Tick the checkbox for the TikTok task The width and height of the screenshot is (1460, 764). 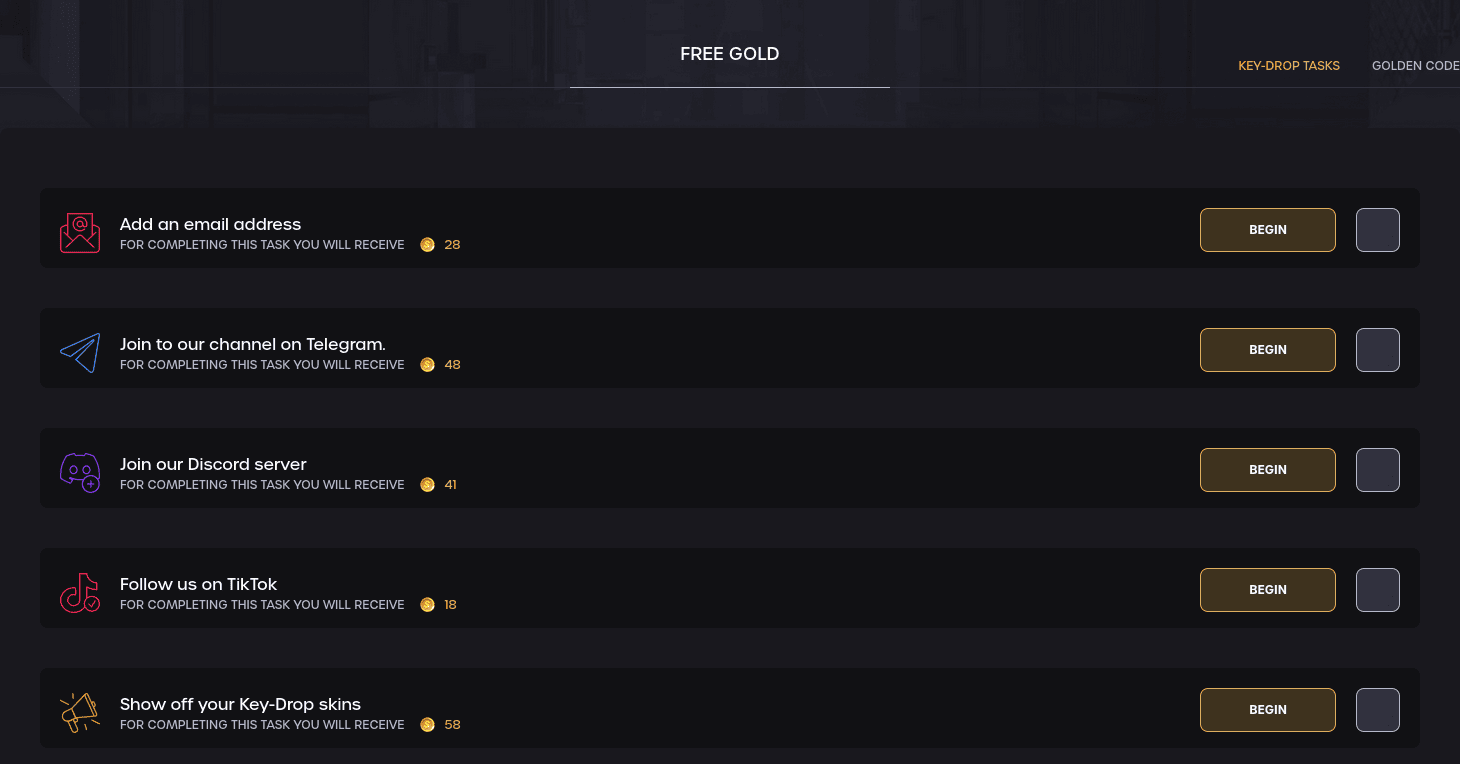coord(1378,590)
